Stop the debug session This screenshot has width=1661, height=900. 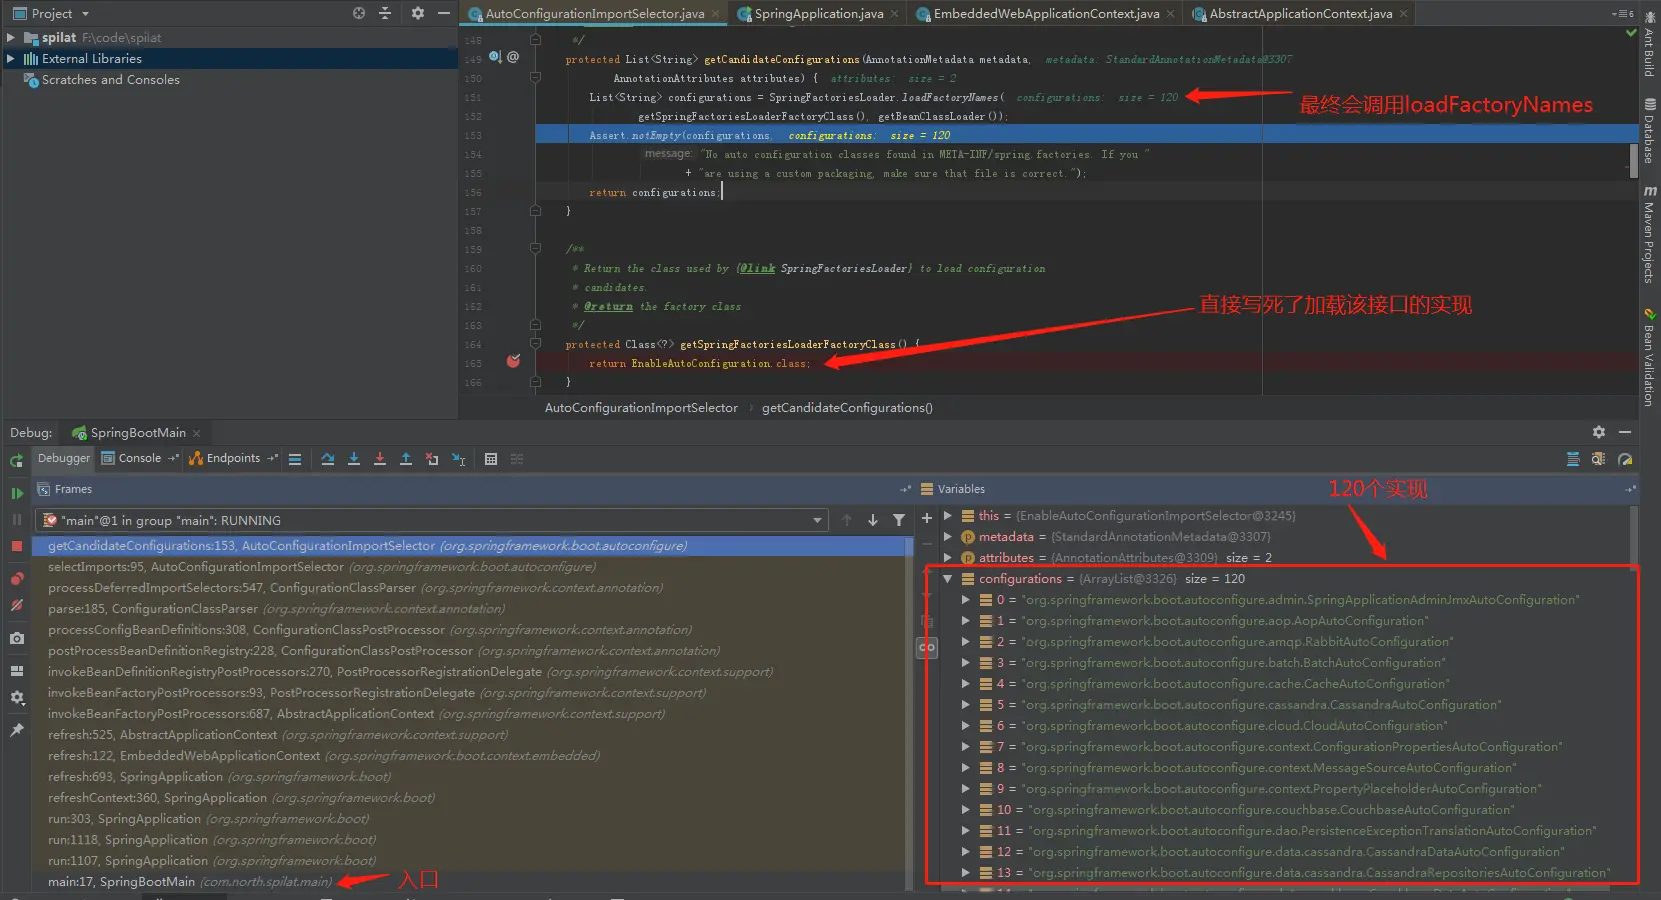tap(16, 546)
